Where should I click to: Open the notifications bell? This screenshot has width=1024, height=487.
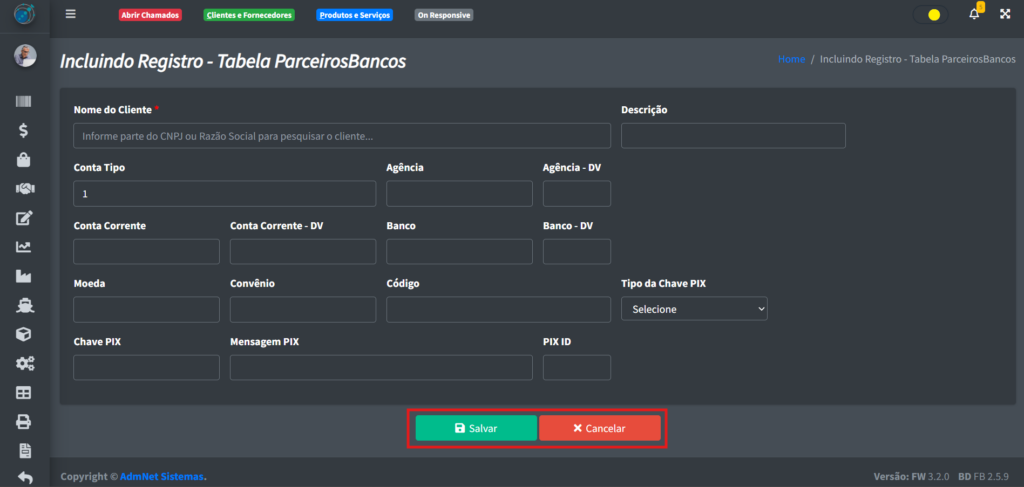(x=974, y=15)
